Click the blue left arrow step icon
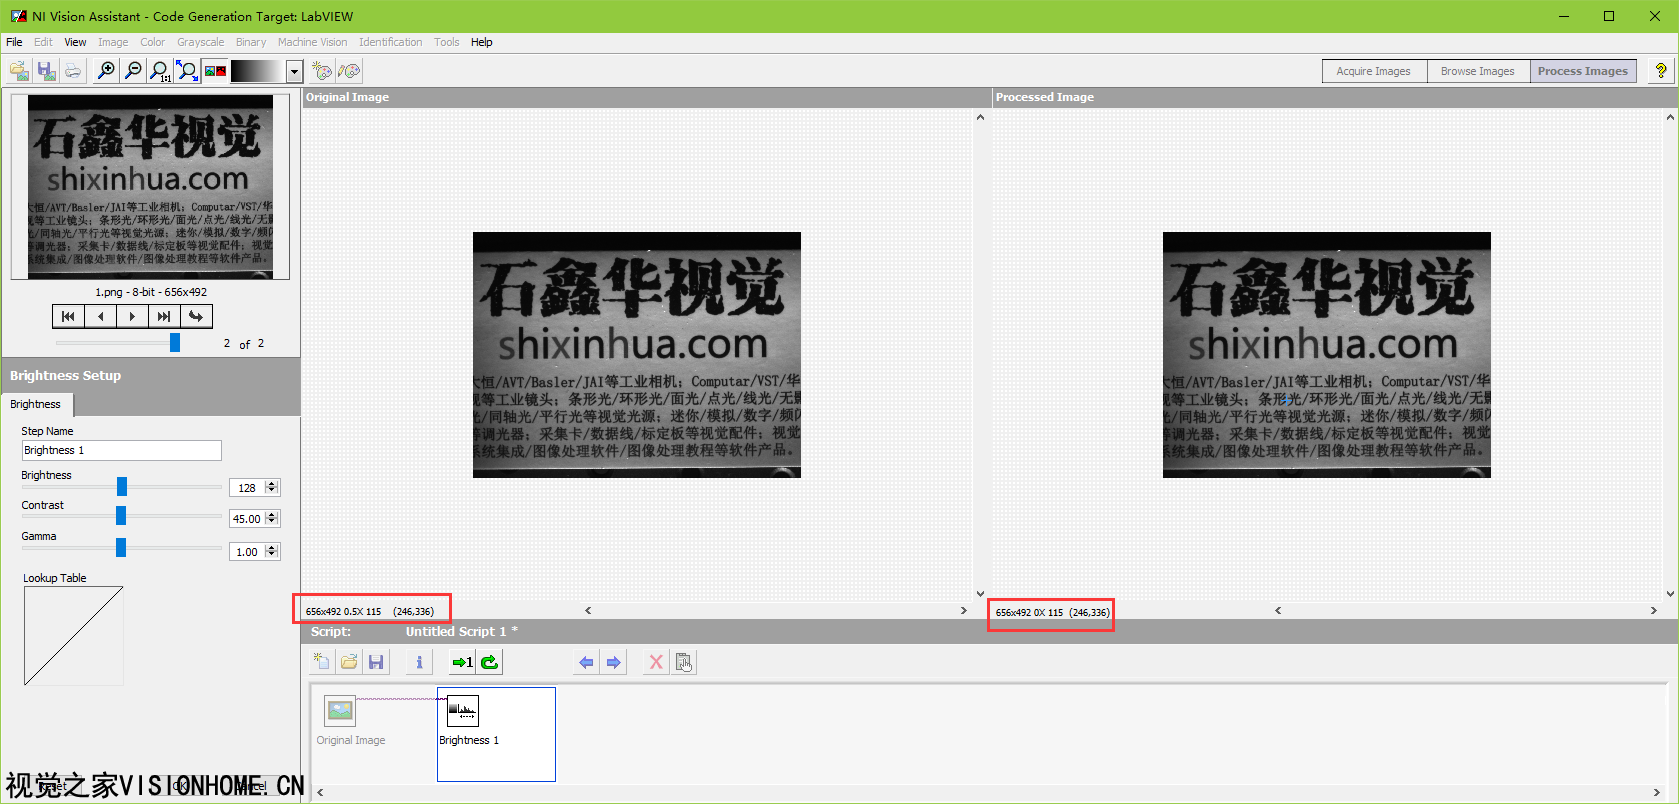1679x804 pixels. coord(586,662)
